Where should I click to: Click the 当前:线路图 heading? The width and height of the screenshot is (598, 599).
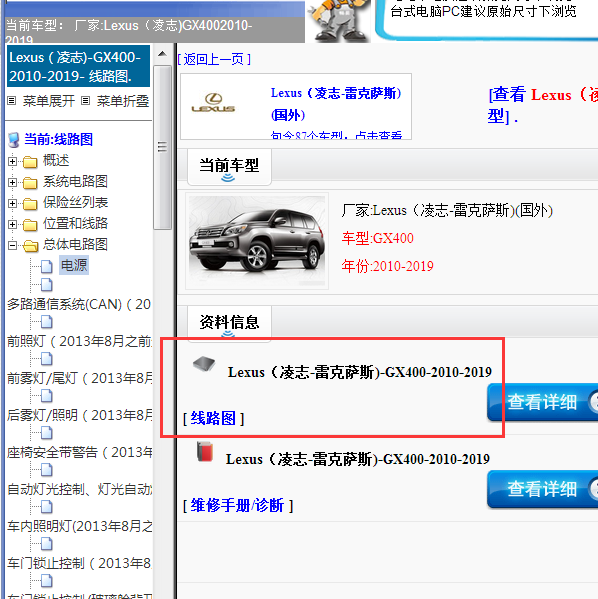click(x=58, y=139)
